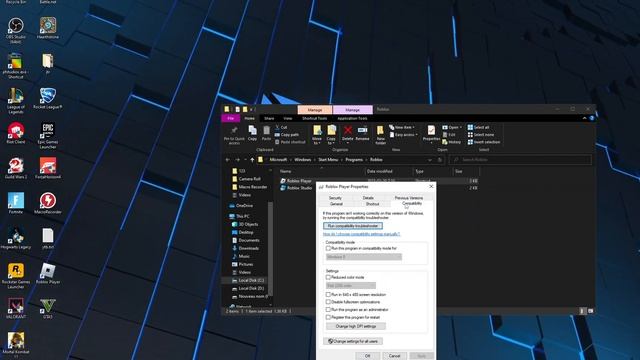Click the Search Roblox field

point(520,160)
